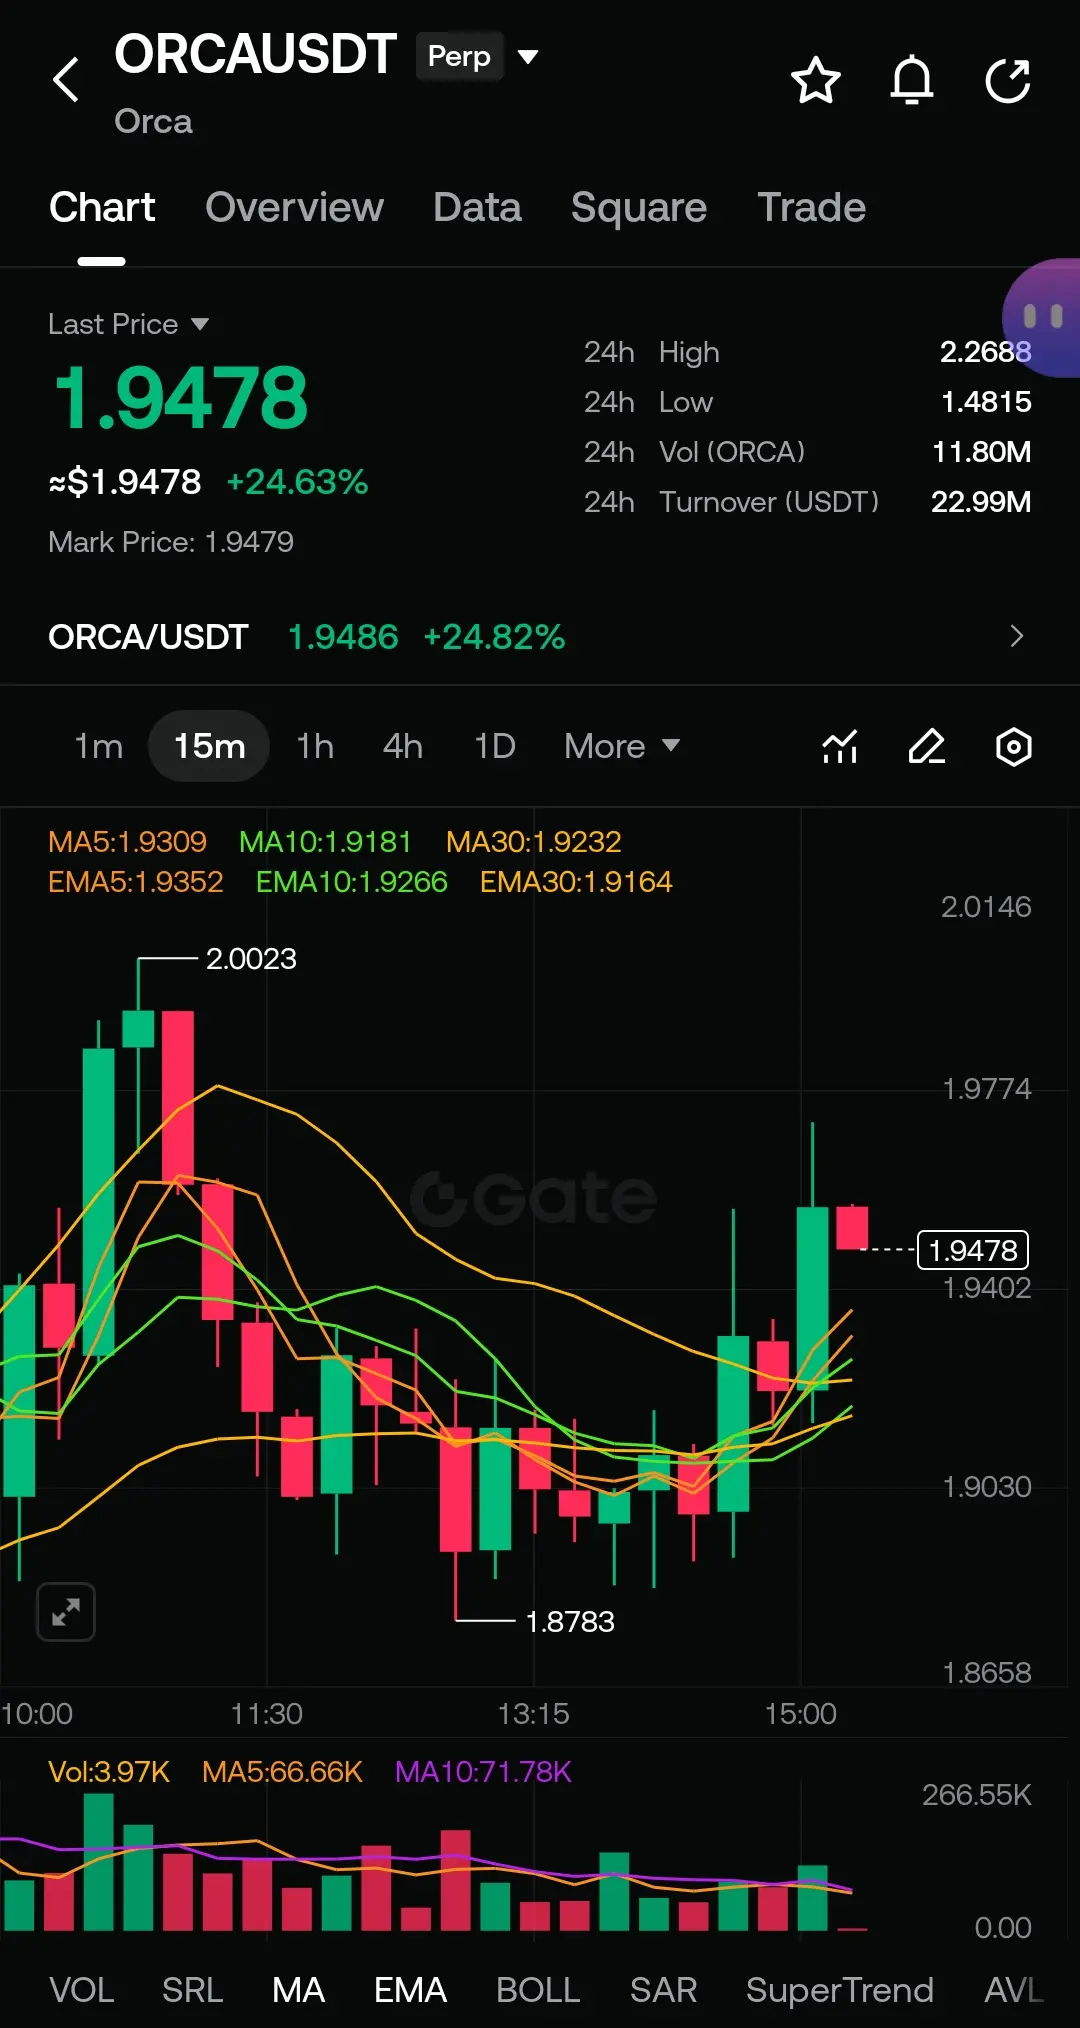
Task: Open price alert bell icon
Action: point(912,80)
